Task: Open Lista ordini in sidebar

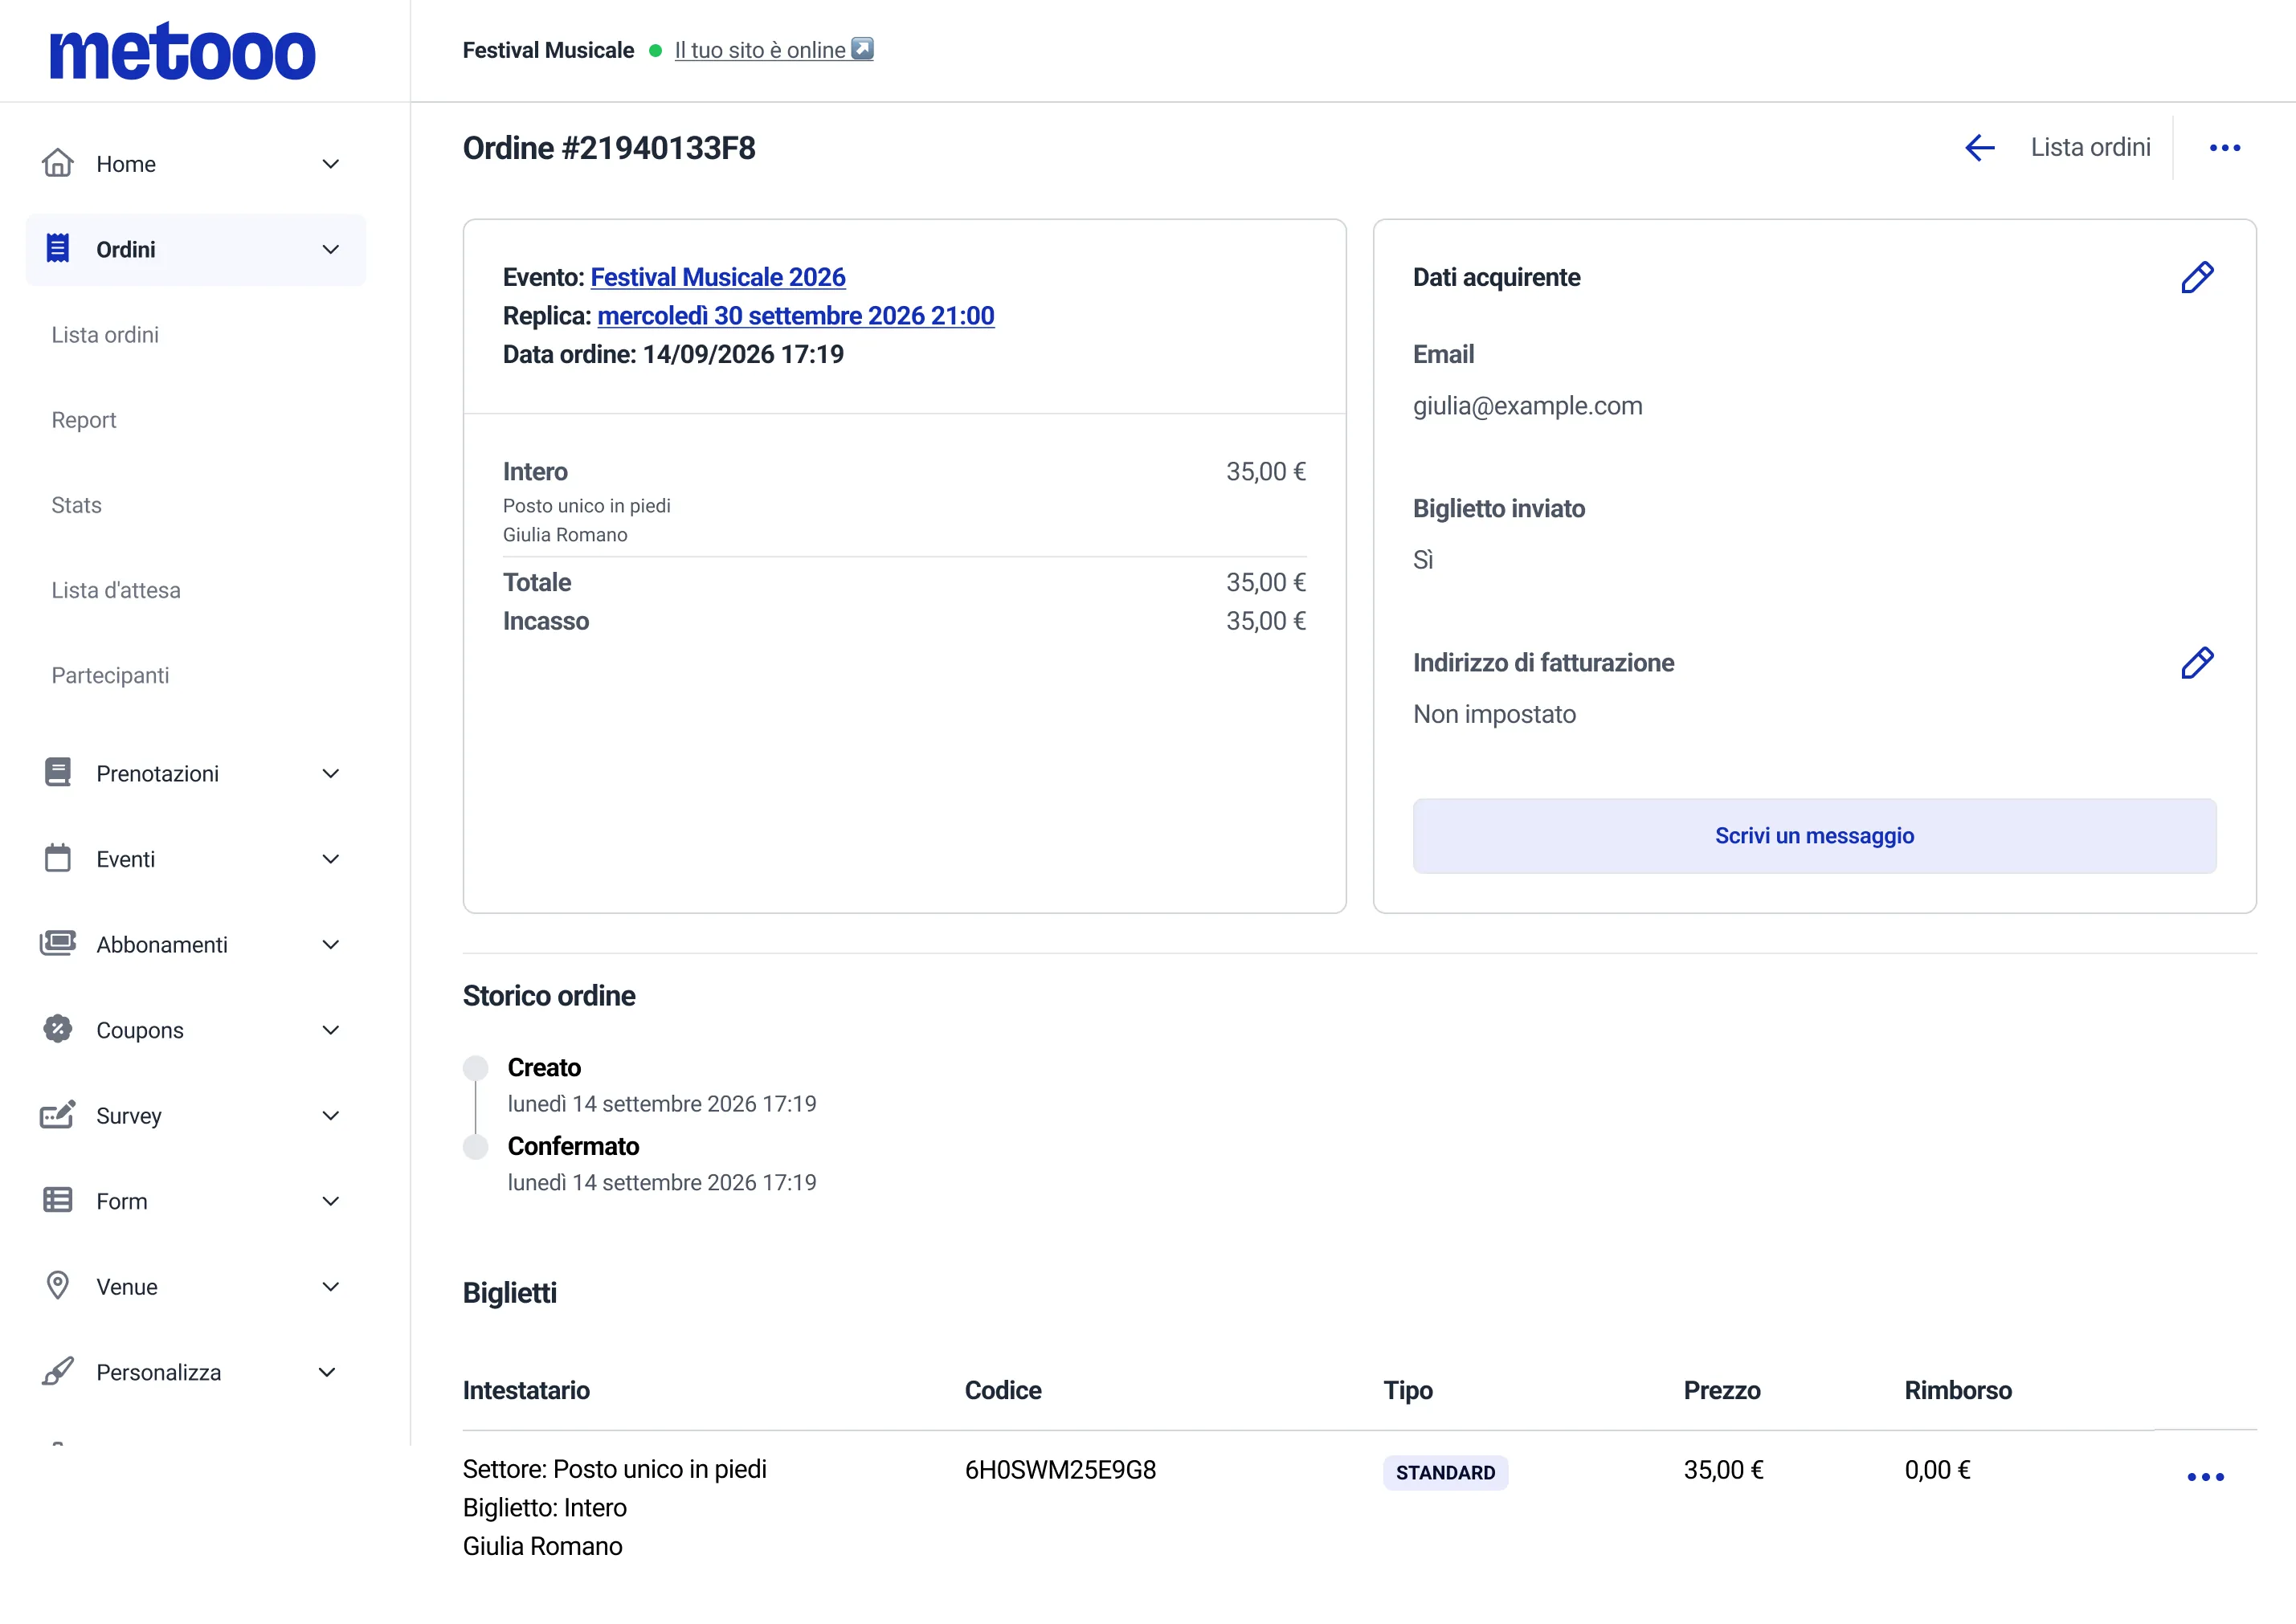Action: click(x=105, y=335)
